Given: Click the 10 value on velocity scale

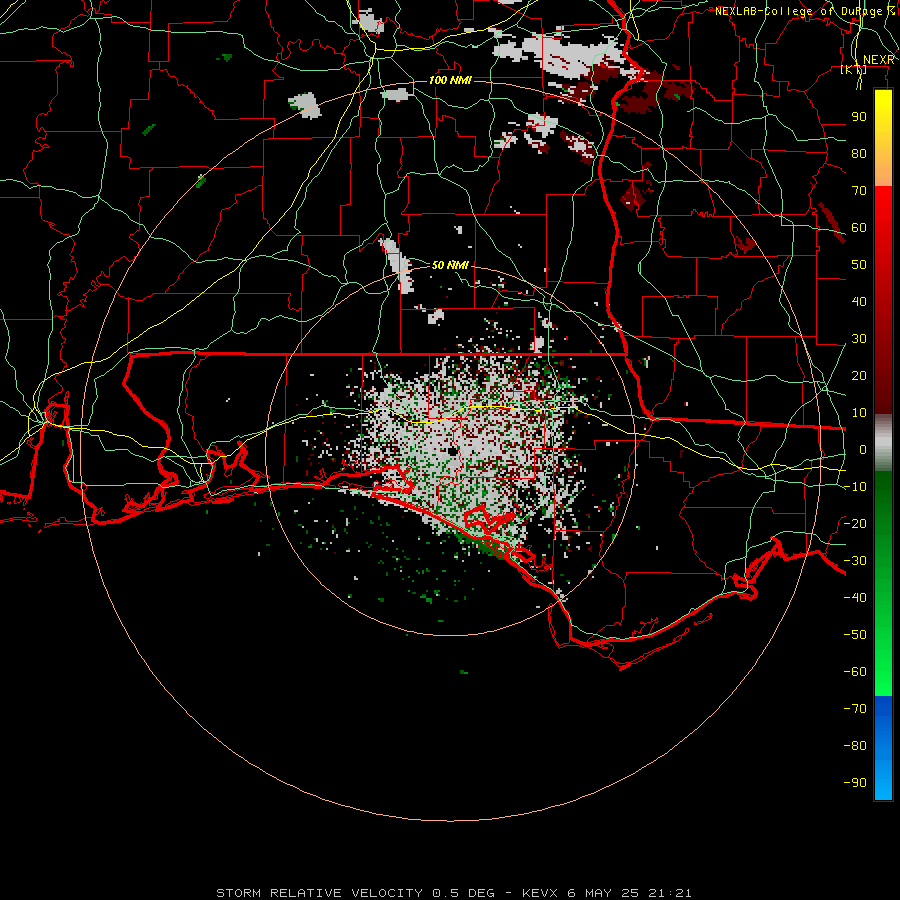Looking at the screenshot, I should [x=859, y=413].
